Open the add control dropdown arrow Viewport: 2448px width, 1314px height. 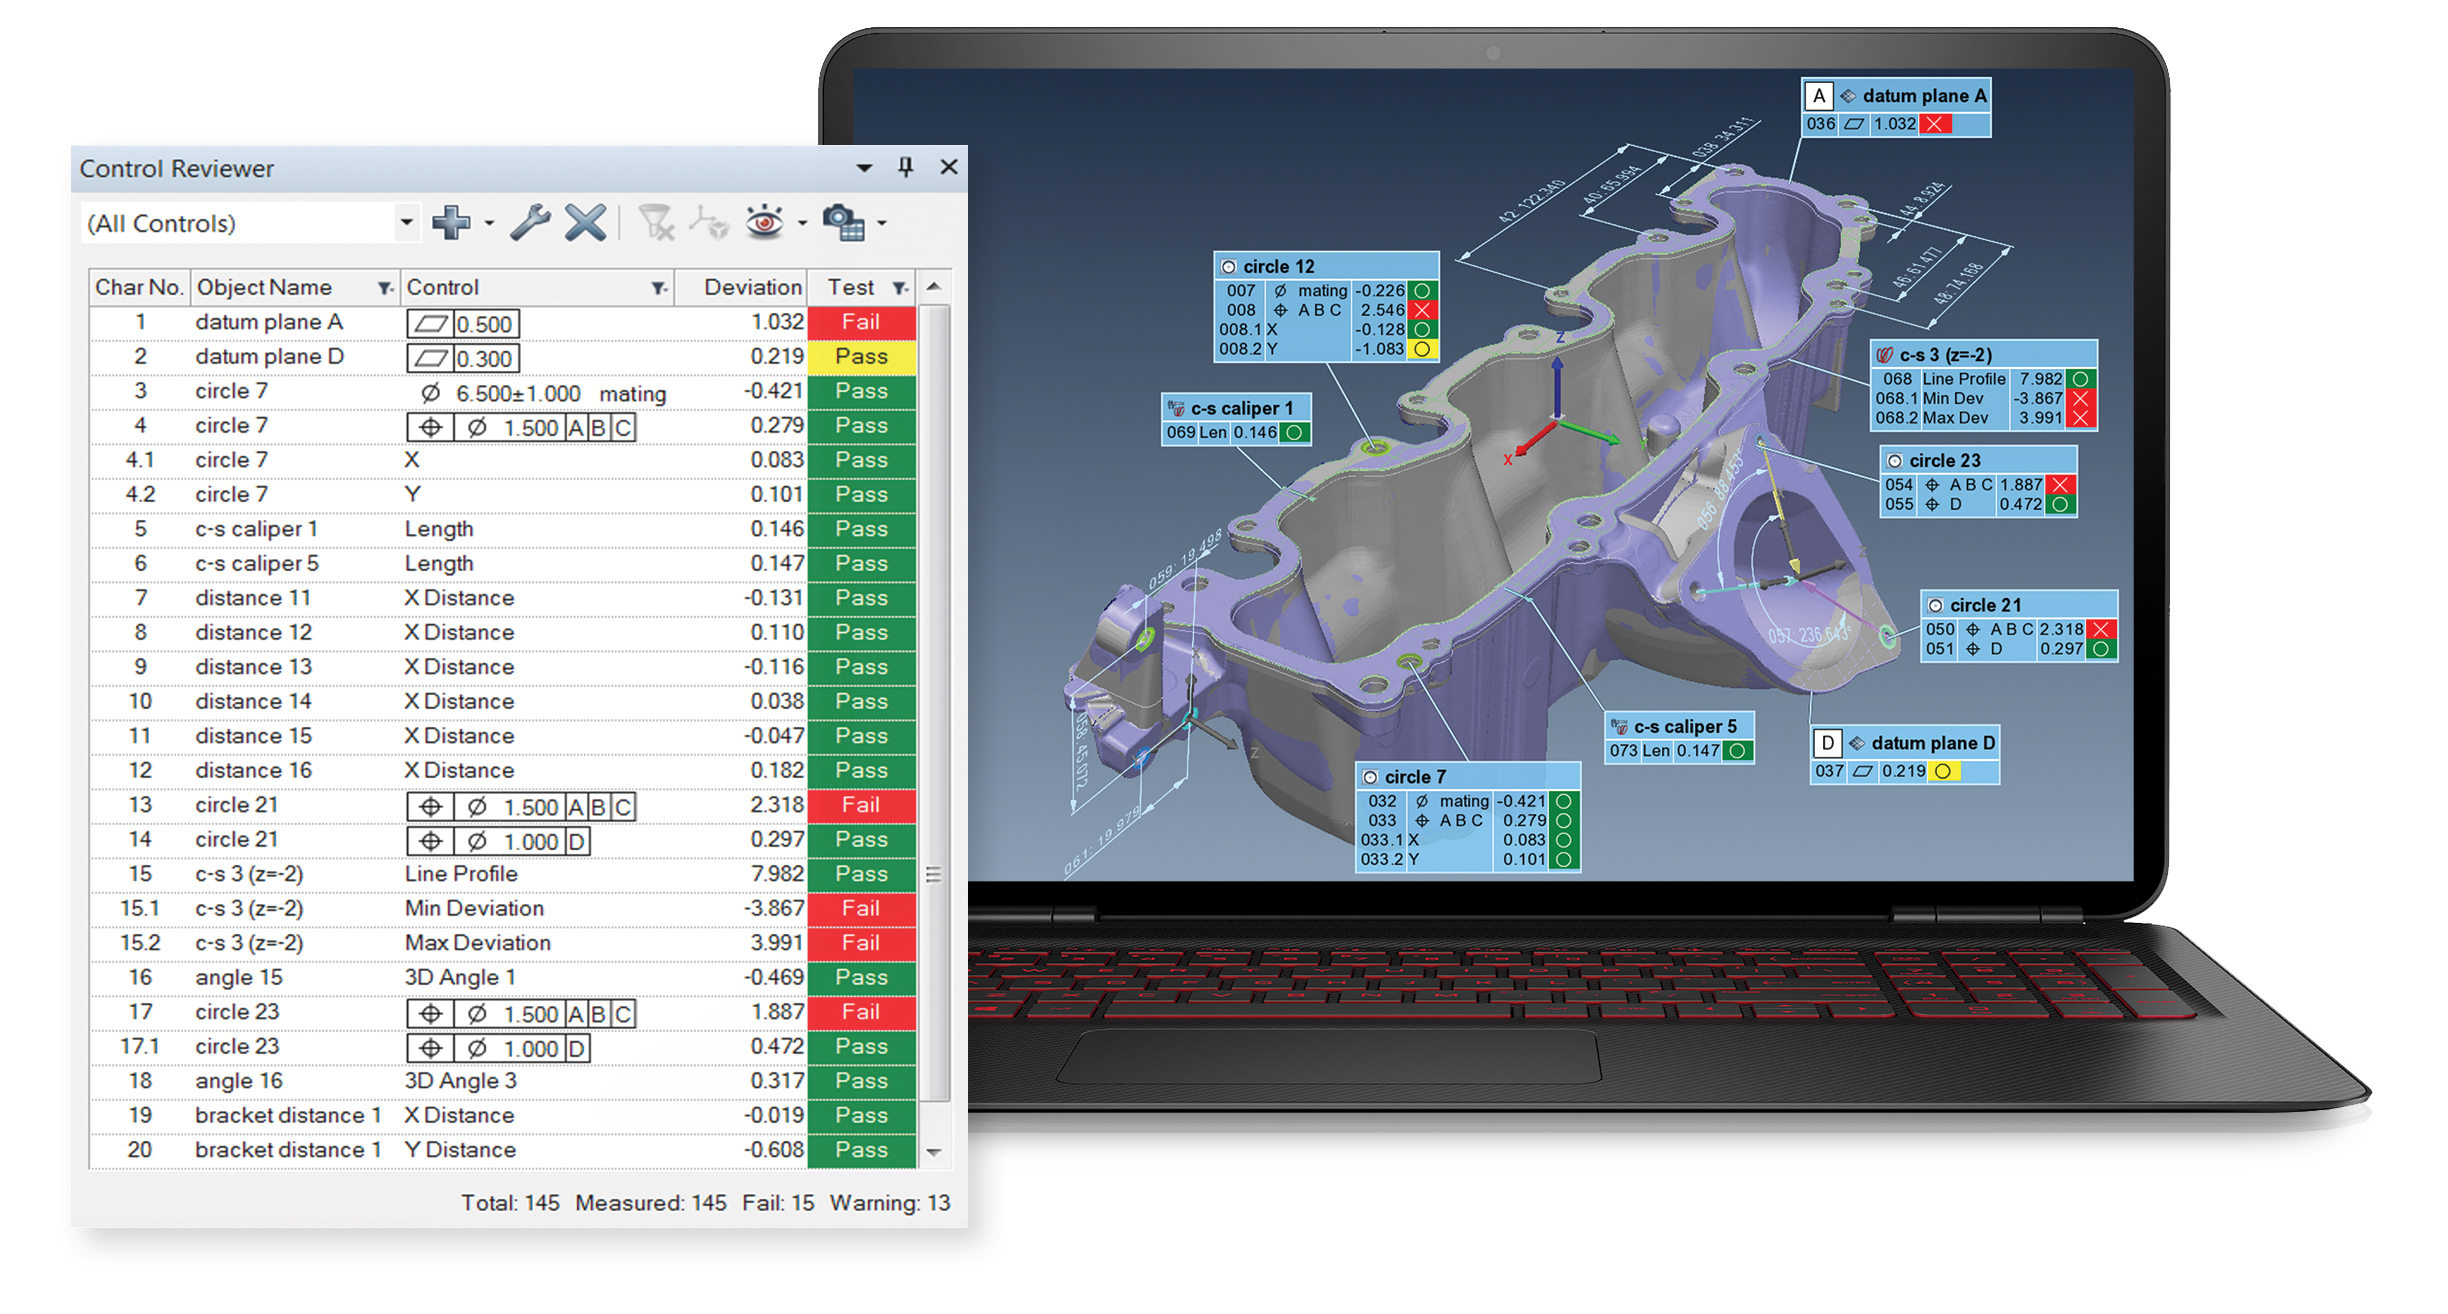tap(489, 223)
